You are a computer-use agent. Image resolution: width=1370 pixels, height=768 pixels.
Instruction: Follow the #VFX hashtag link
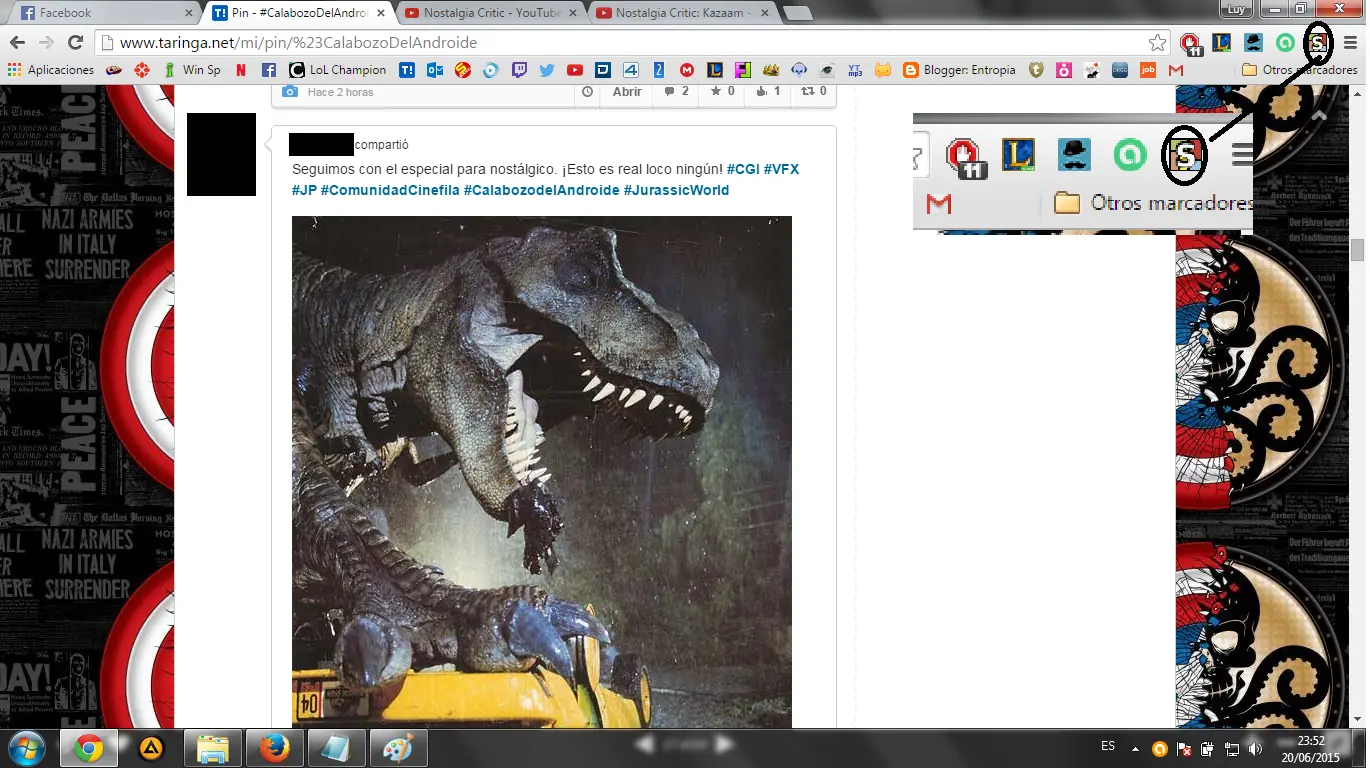point(781,169)
